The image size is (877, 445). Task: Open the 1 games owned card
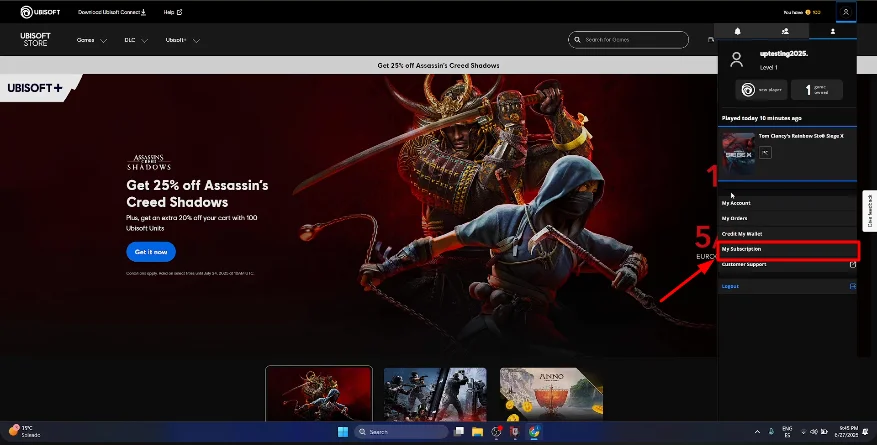coord(817,89)
